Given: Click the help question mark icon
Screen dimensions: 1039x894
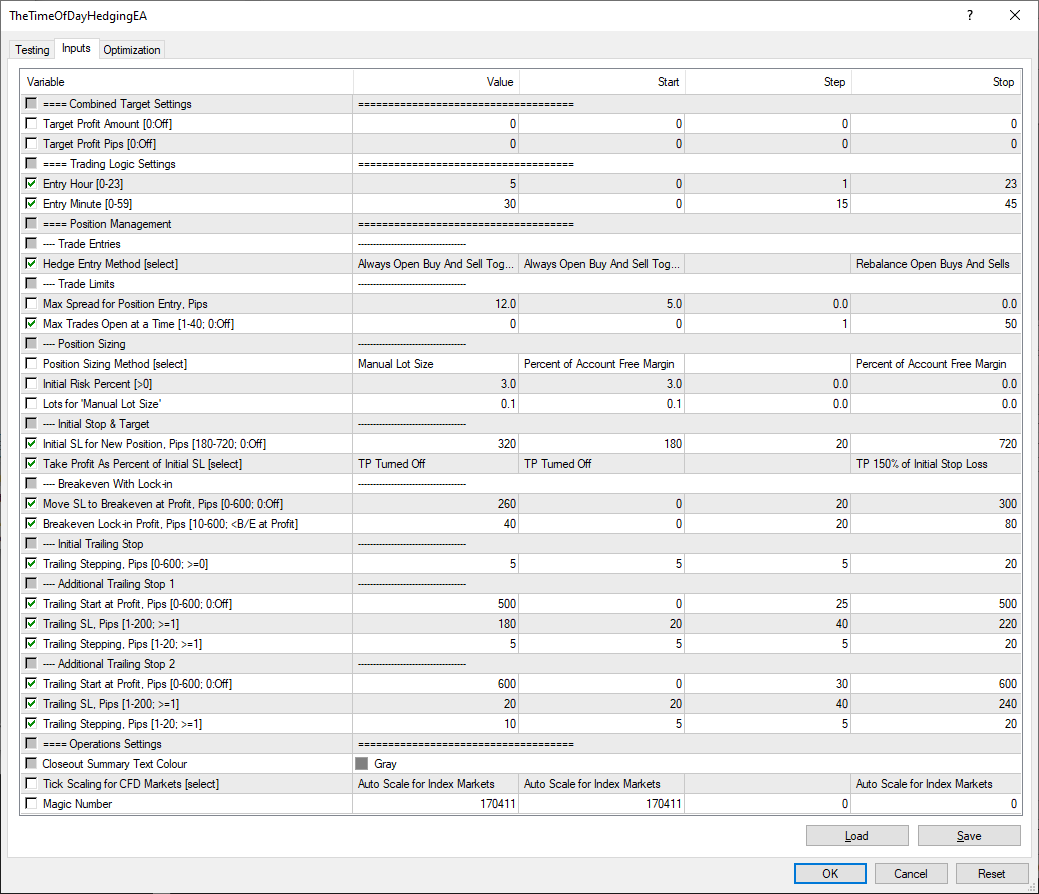Looking at the screenshot, I should pos(969,16).
